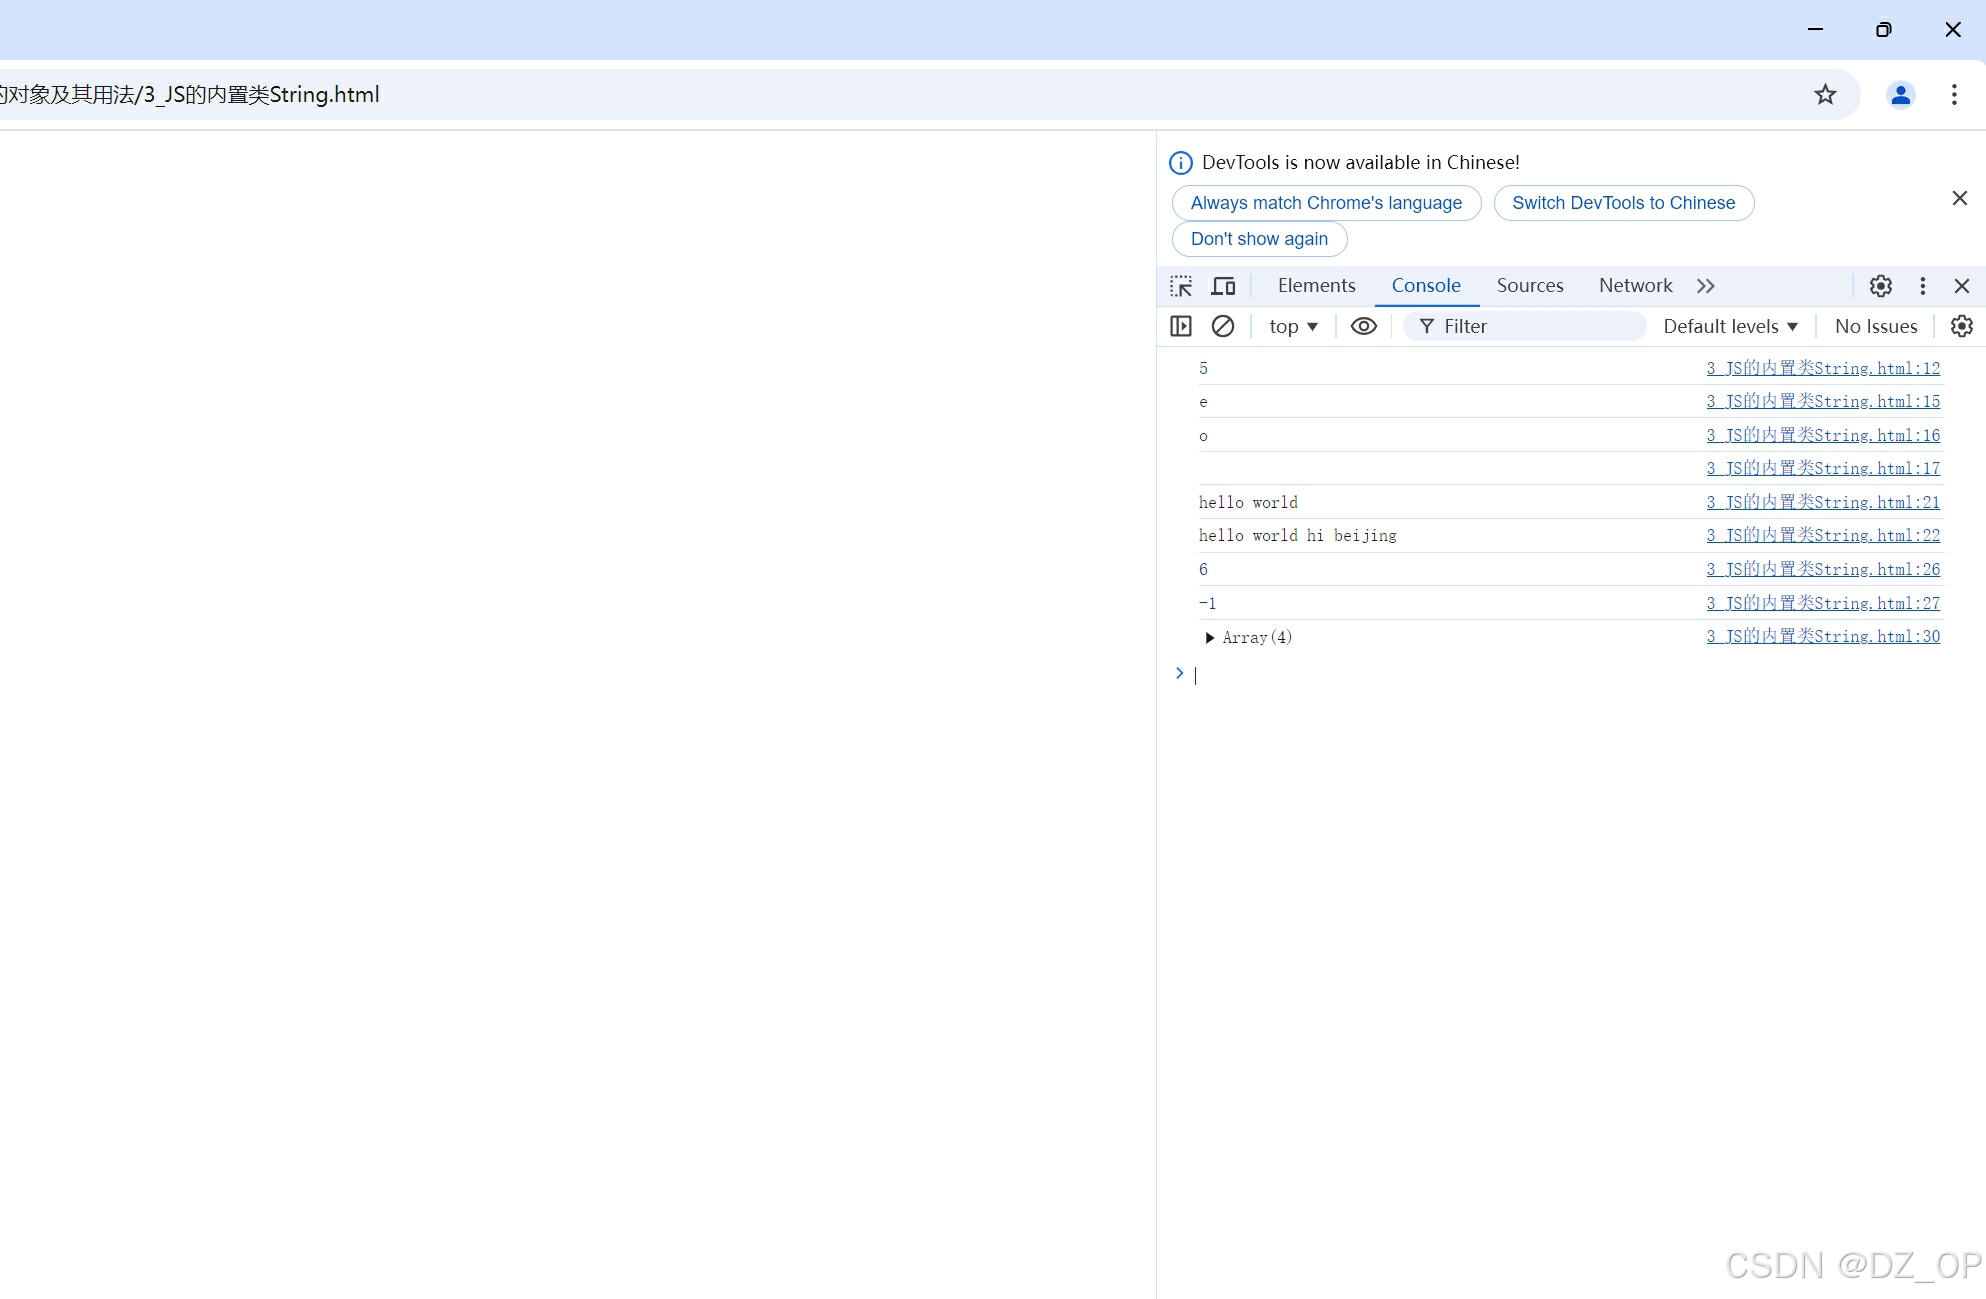Dismiss the DevTools language notification
Image resolution: width=1986 pixels, height=1299 pixels.
point(1959,198)
